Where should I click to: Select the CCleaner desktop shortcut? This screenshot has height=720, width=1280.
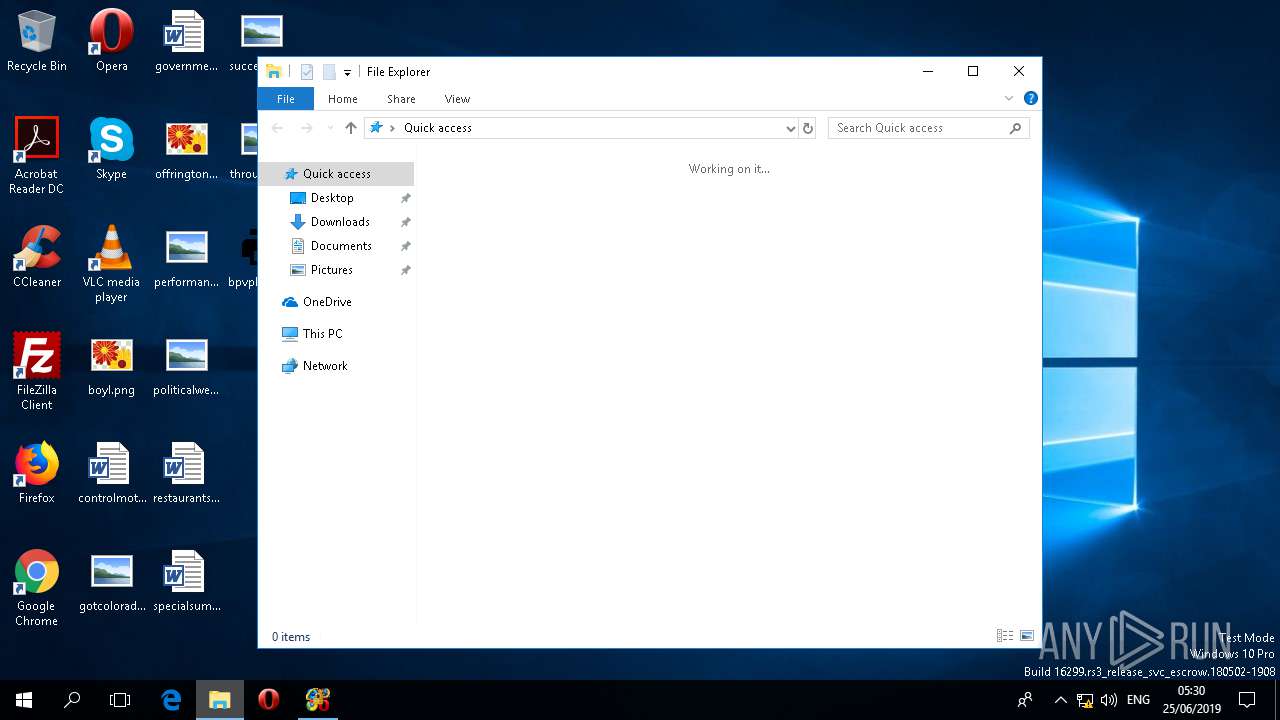(37, 257)
